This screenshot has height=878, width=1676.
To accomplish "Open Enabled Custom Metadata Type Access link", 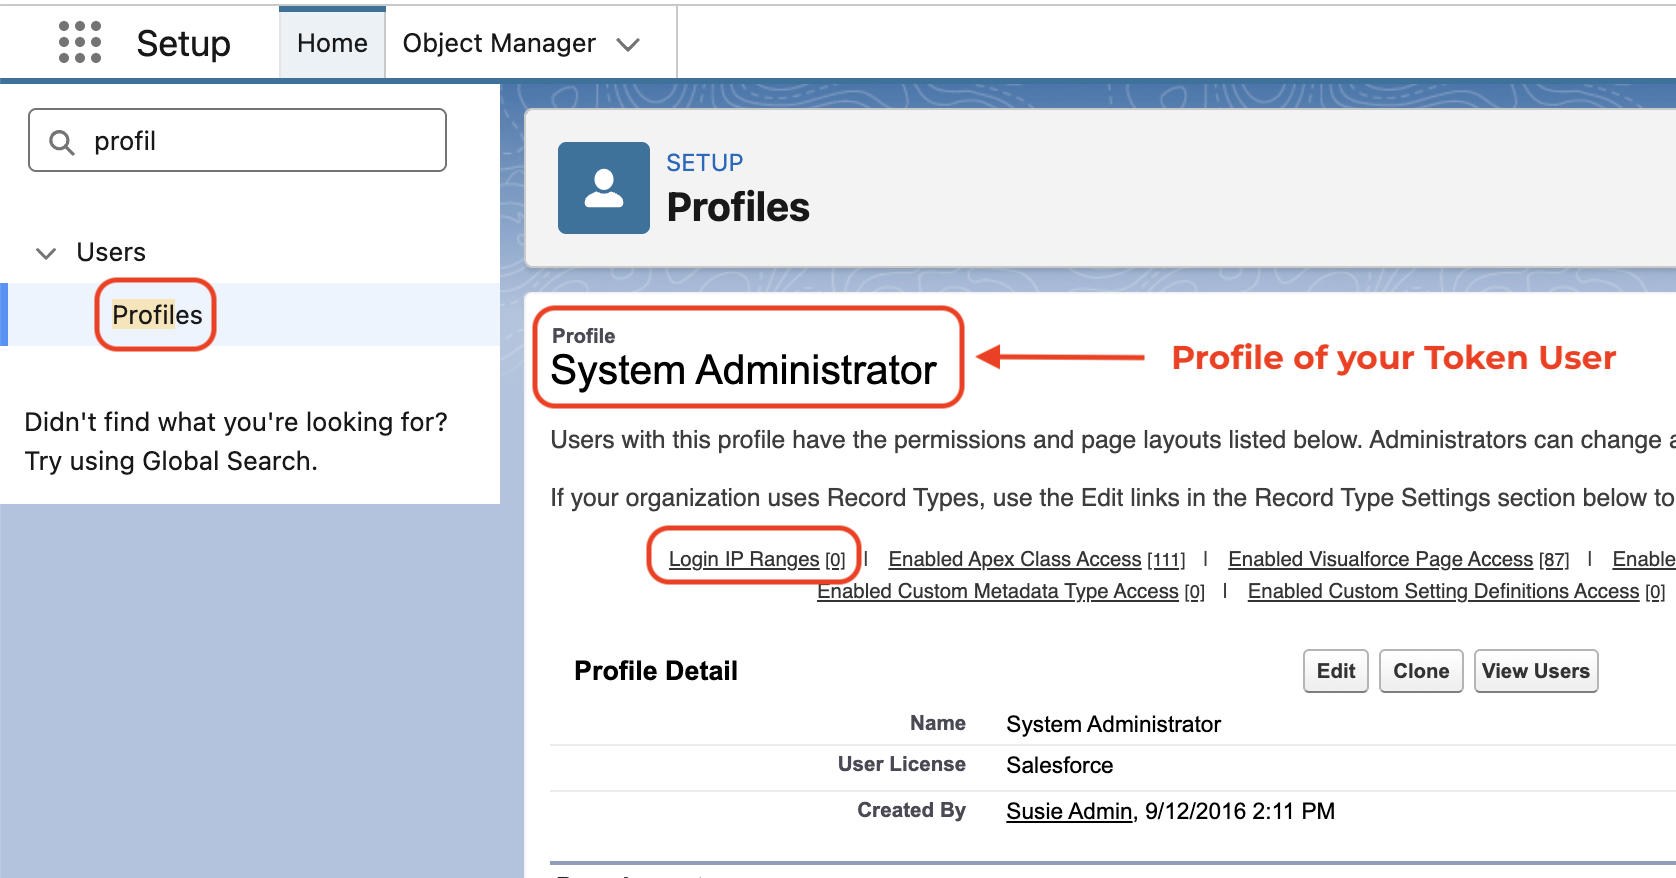I will [x=1011, y=591].
